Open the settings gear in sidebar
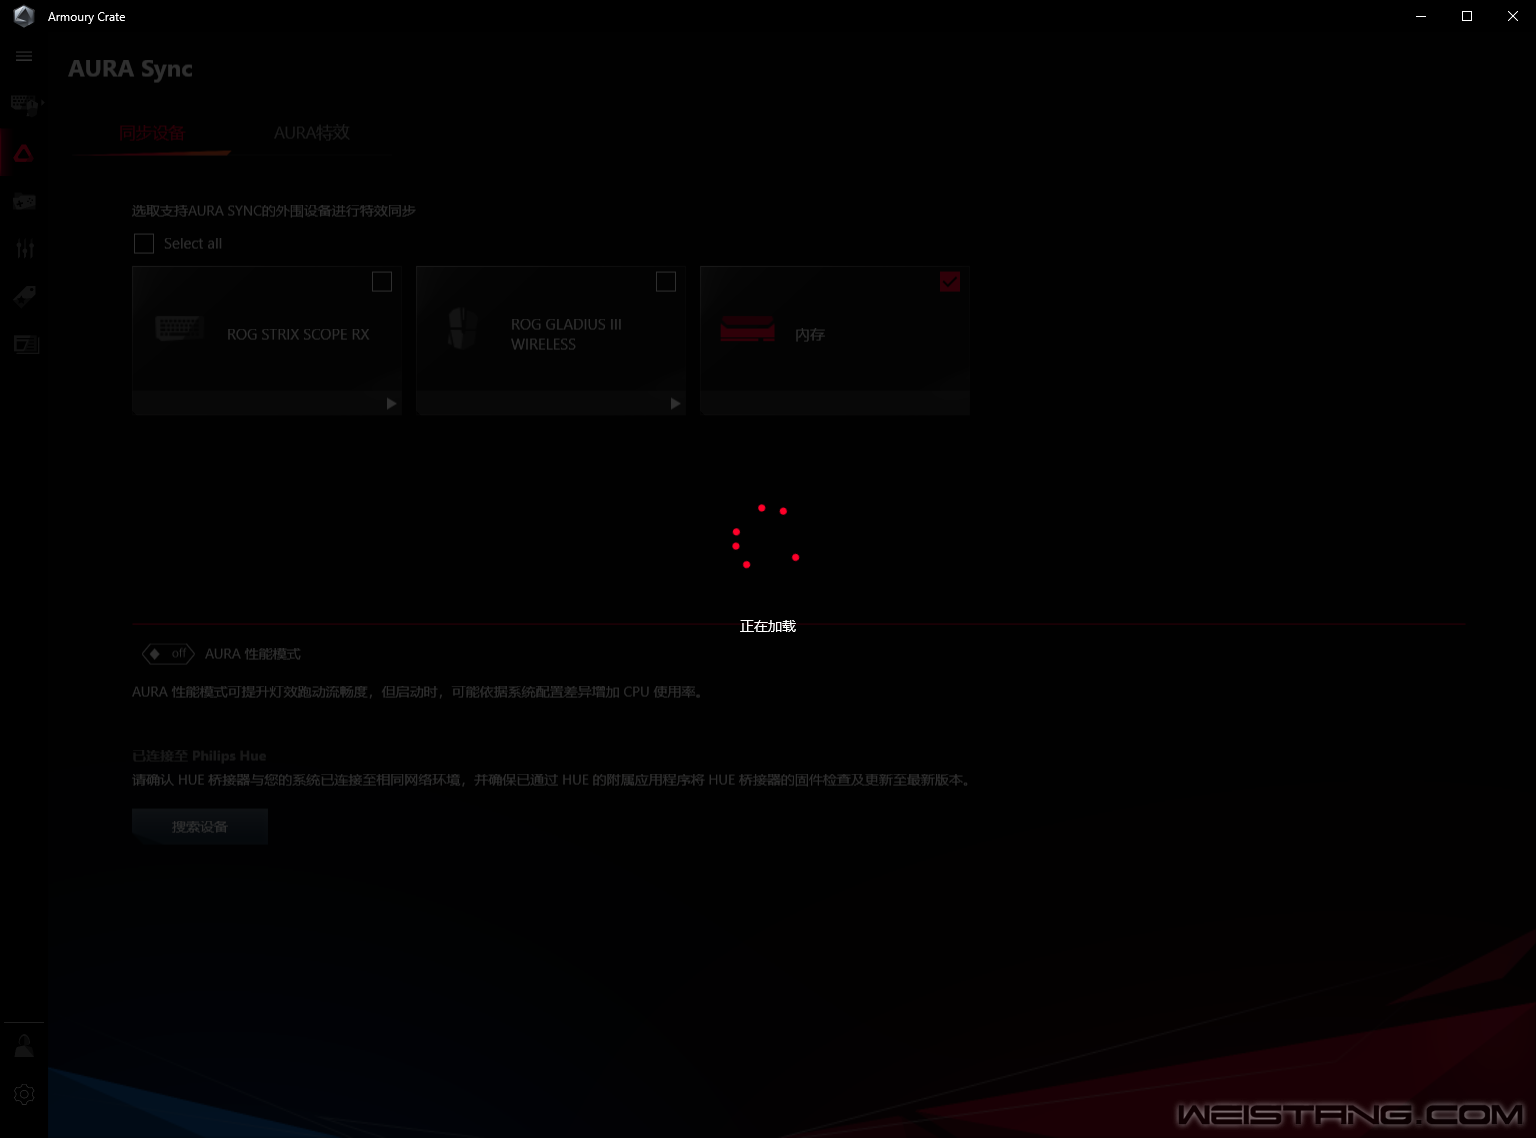The height and width of the screenshot is (1138, 1536). tap(24, 1094)
